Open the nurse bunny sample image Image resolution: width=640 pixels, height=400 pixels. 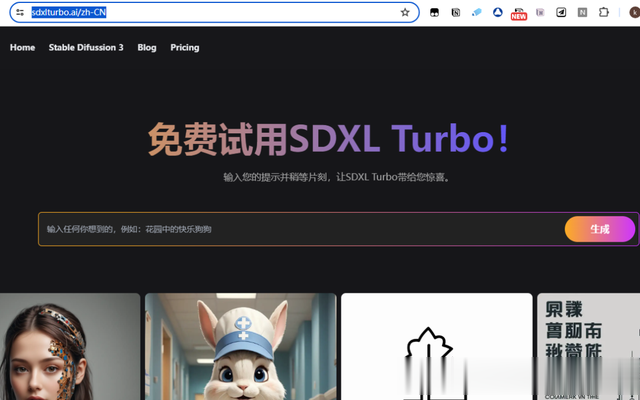241,347
